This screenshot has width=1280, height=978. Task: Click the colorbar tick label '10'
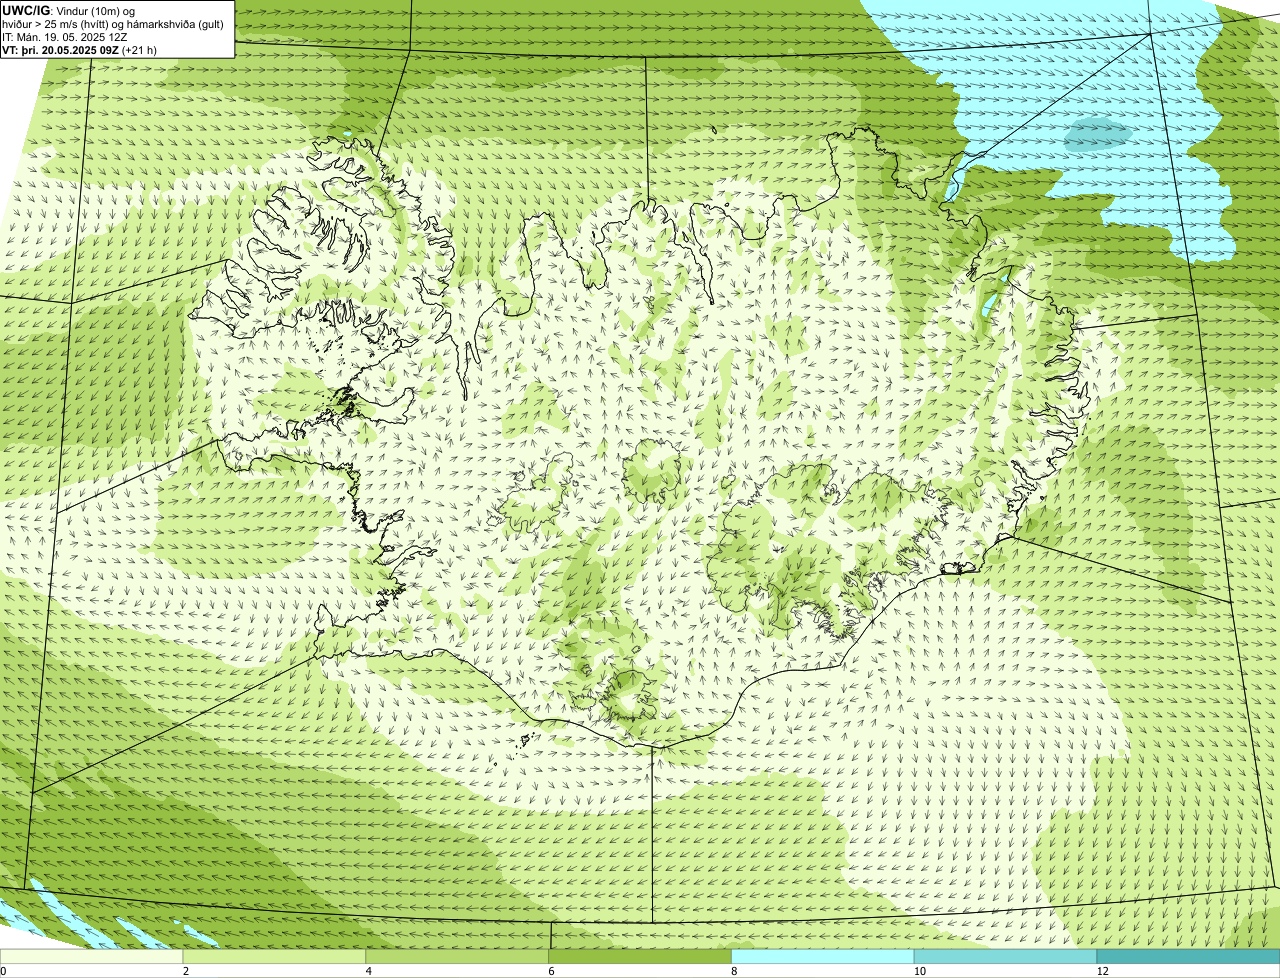[918, 971]
